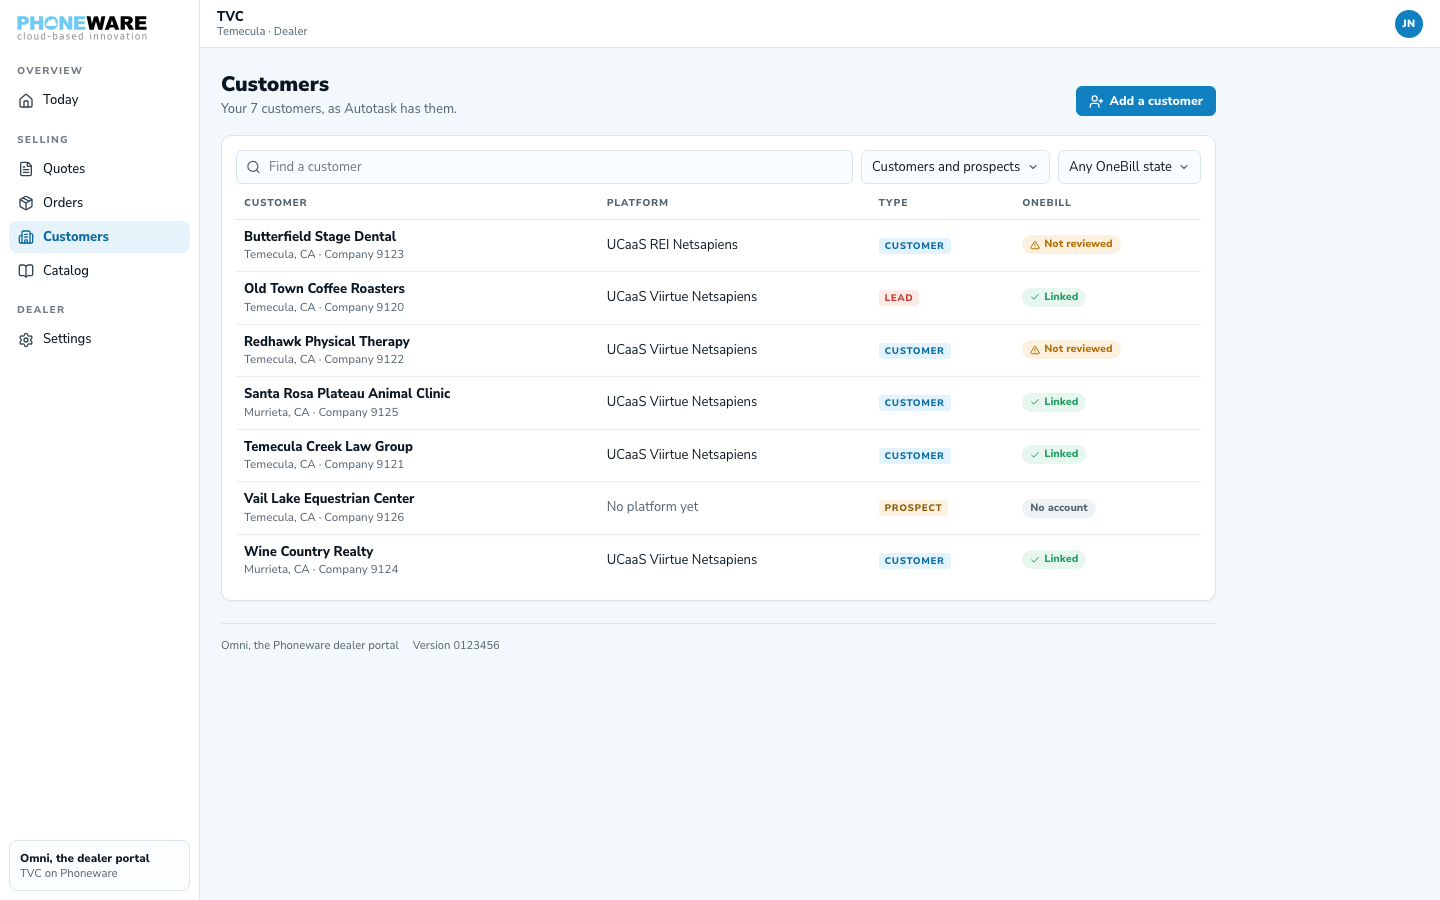Click Version 0123456 in footer
This screenshot has width=1440, height=900.
click(456, 646)
